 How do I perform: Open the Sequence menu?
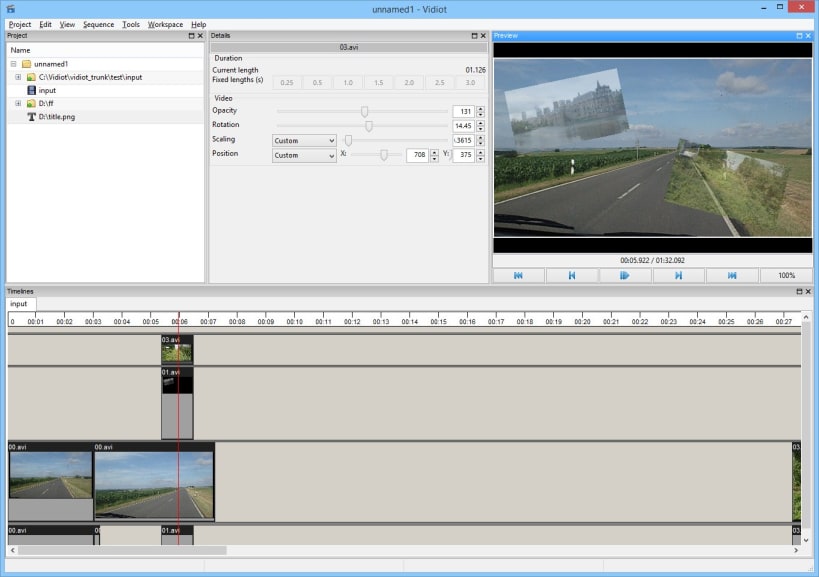tap(98, 24)
